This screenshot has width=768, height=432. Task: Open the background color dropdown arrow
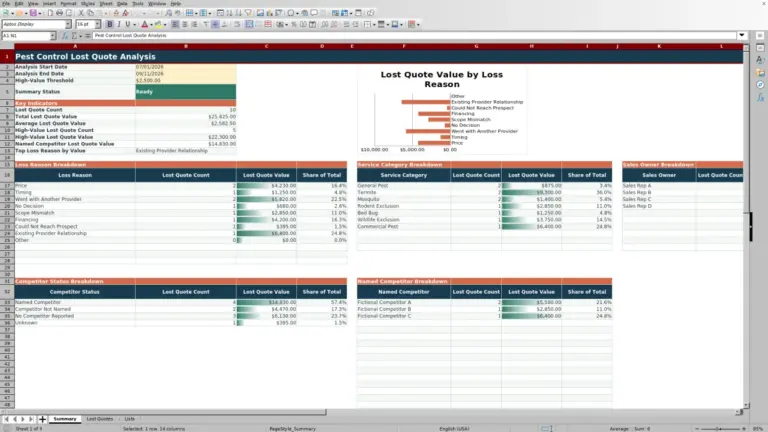pyautogui.click(x=165, y=24)
